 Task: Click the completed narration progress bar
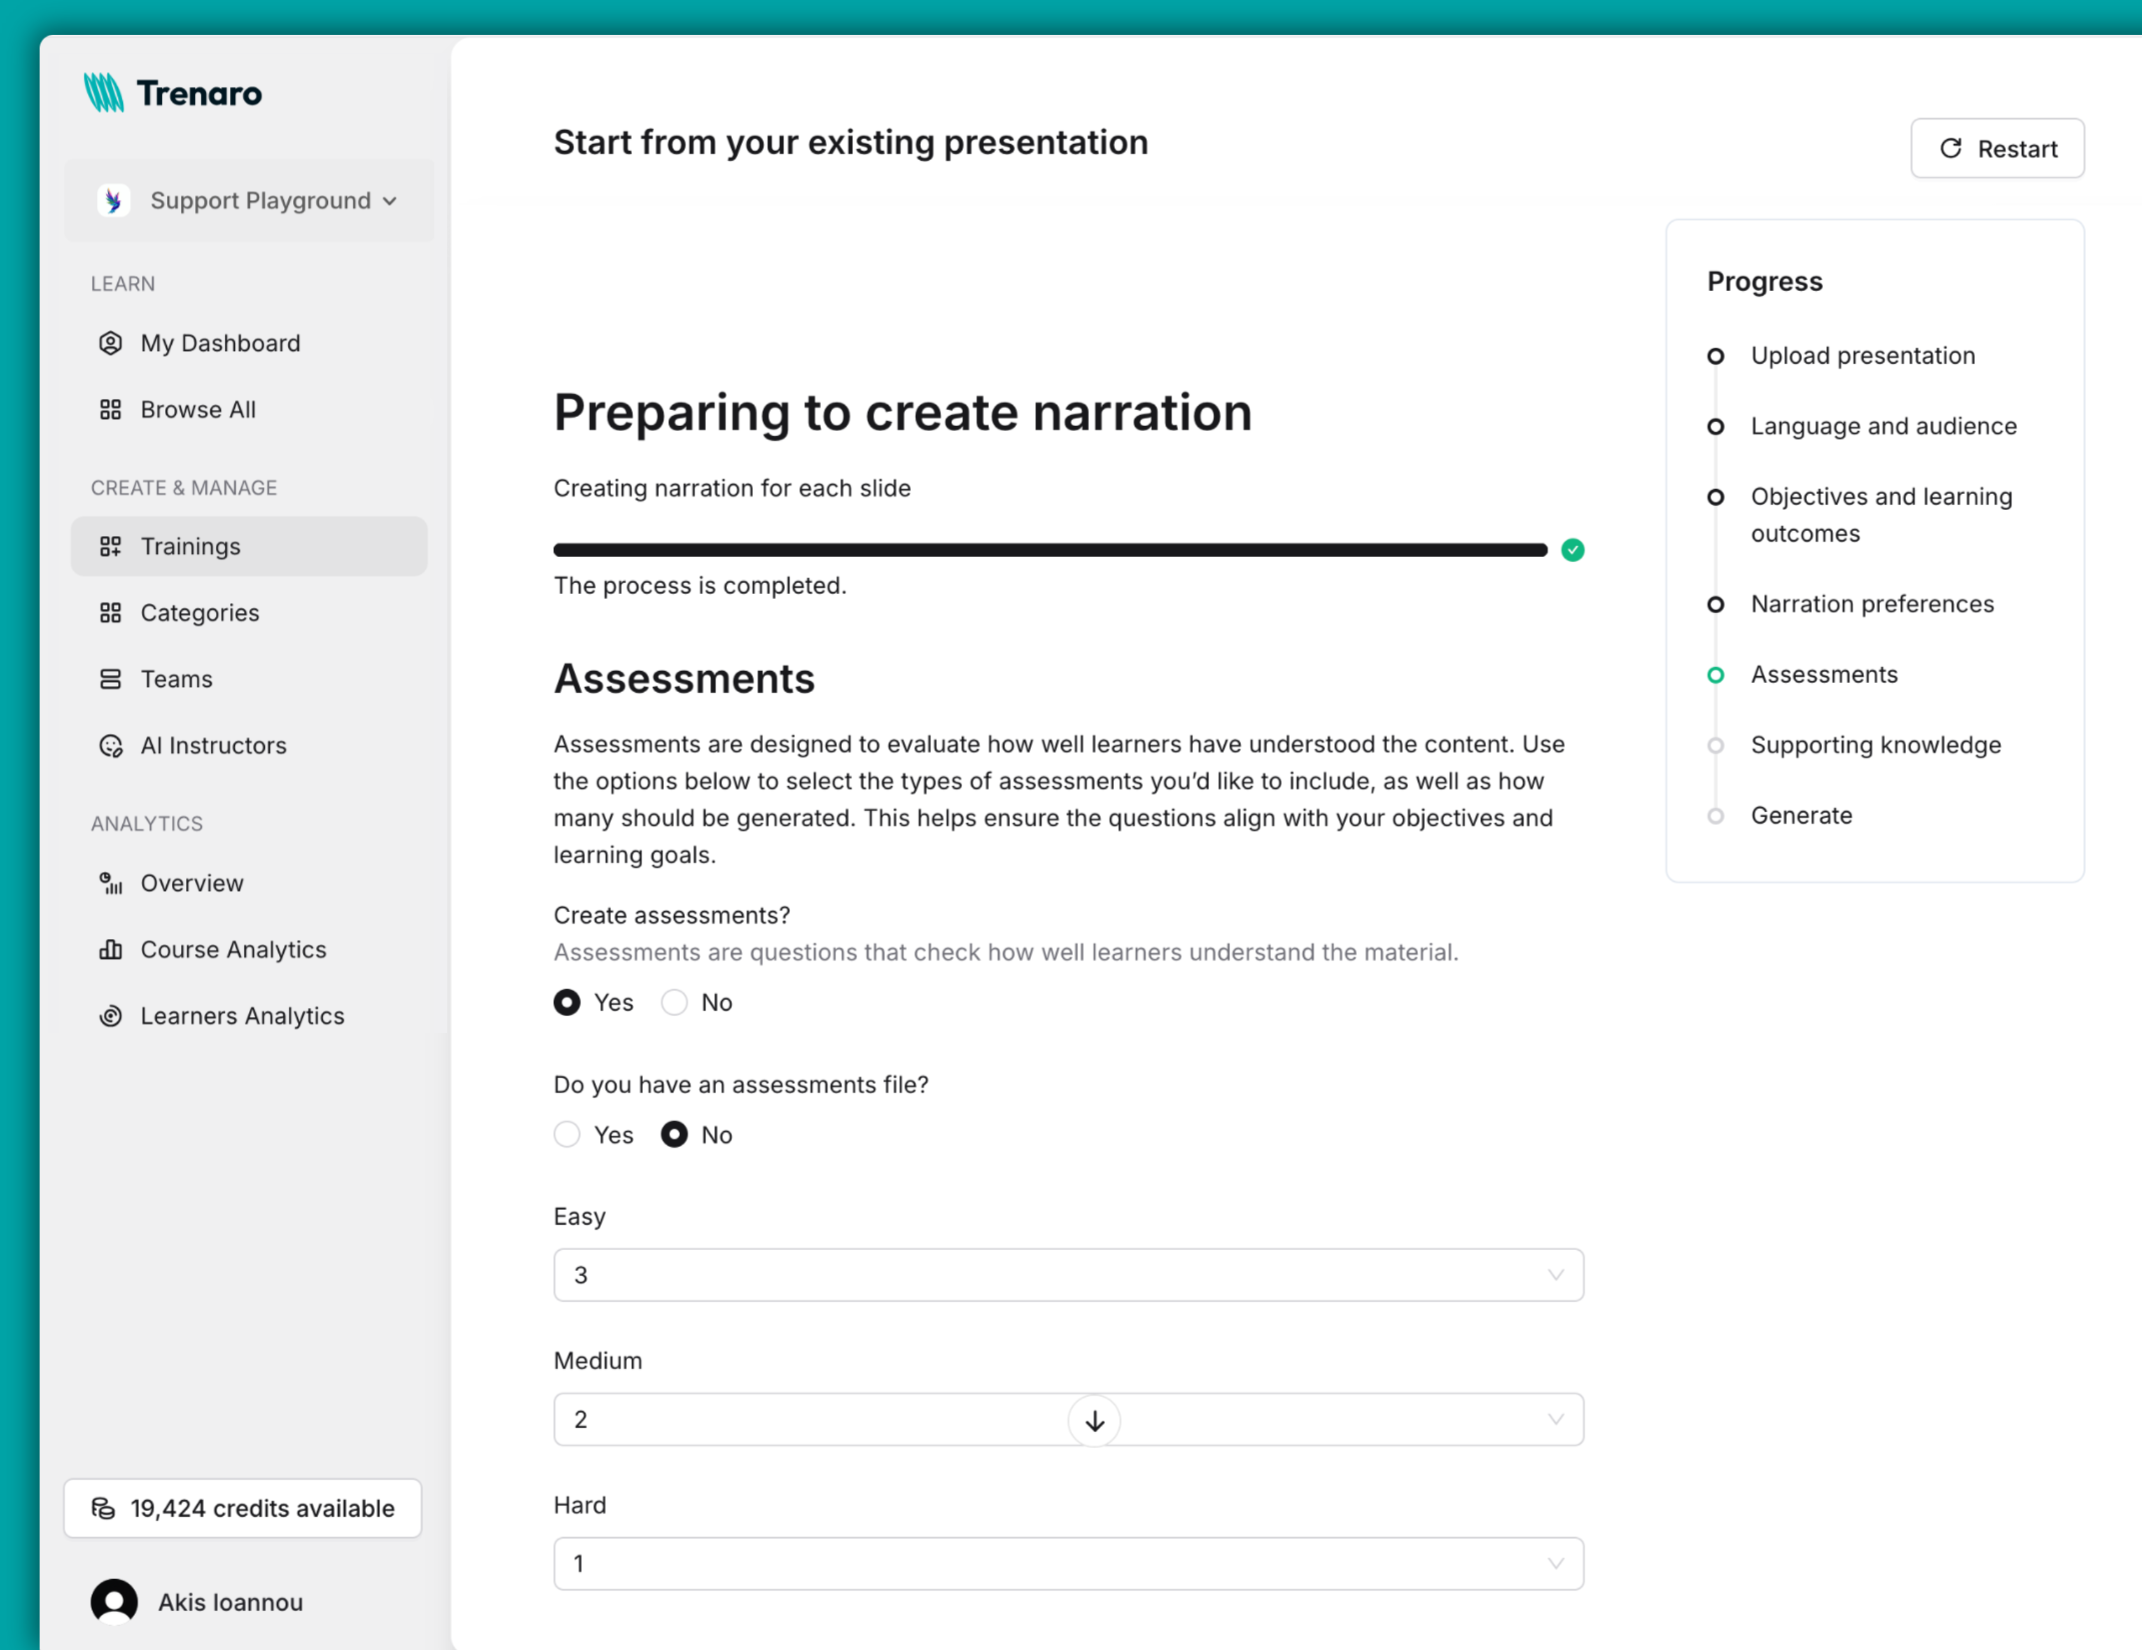point(1050,549)
